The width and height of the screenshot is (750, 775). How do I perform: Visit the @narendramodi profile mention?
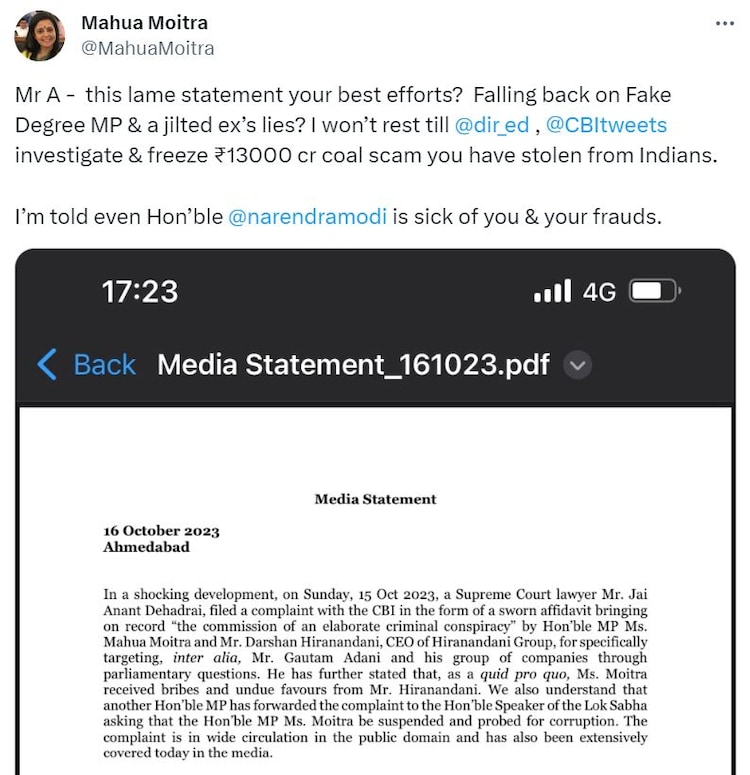coord(307,216)
